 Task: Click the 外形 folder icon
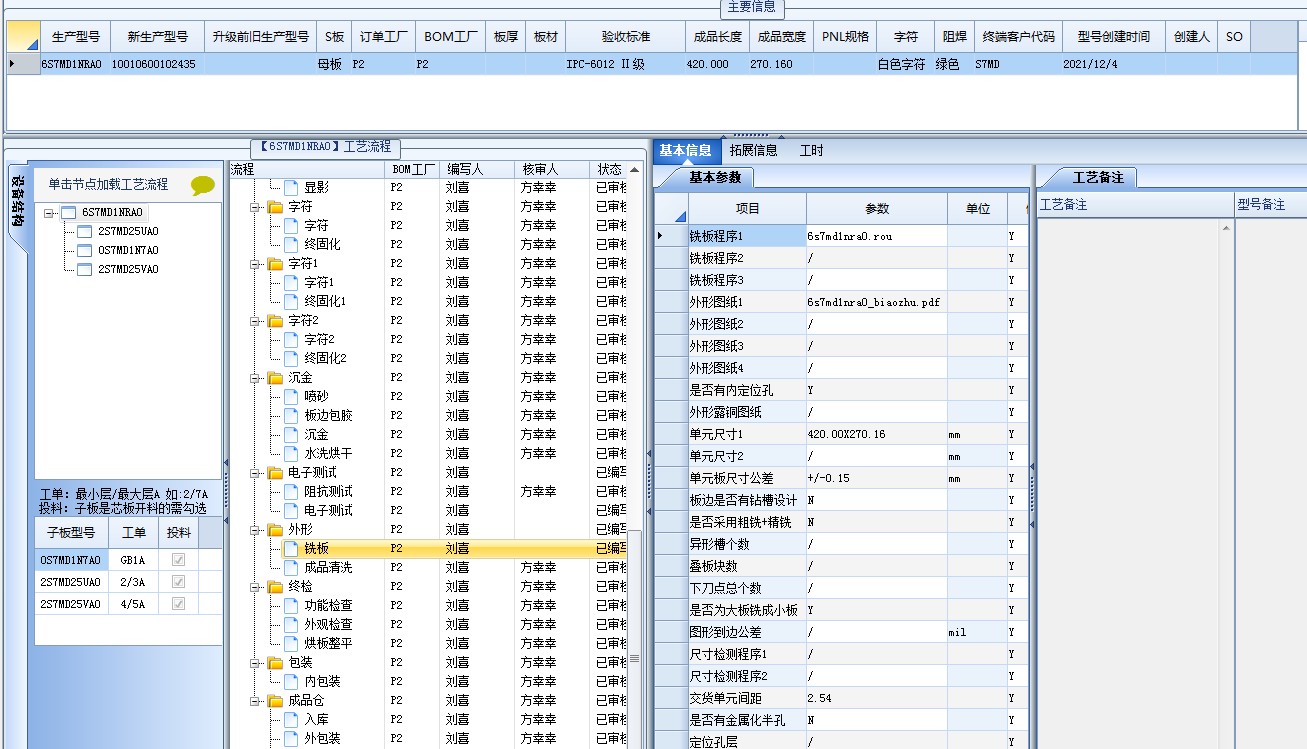[275, 529]
